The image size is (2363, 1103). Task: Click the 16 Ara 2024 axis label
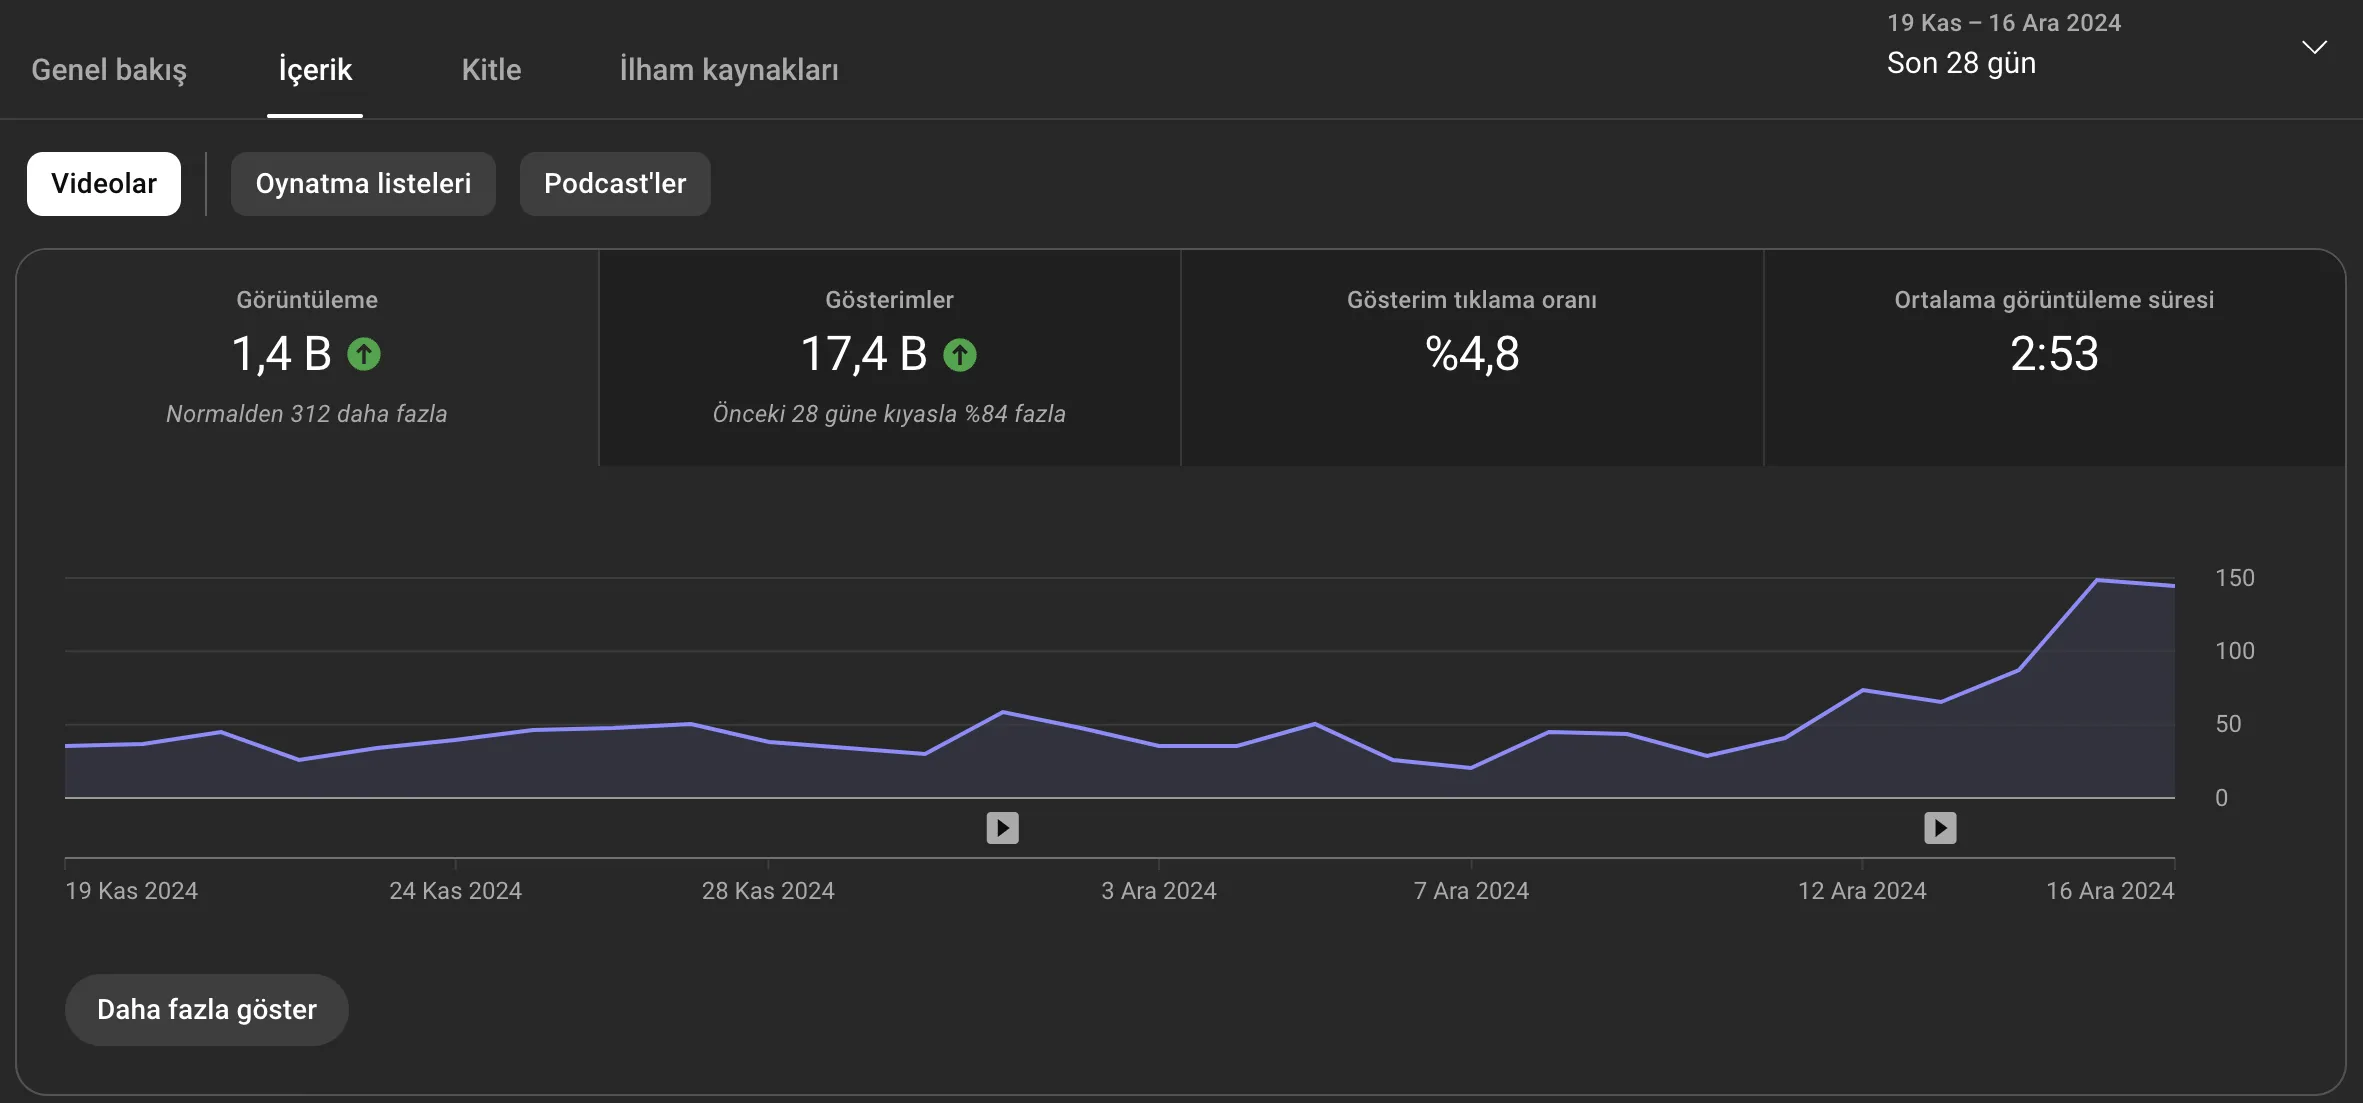2110,890
